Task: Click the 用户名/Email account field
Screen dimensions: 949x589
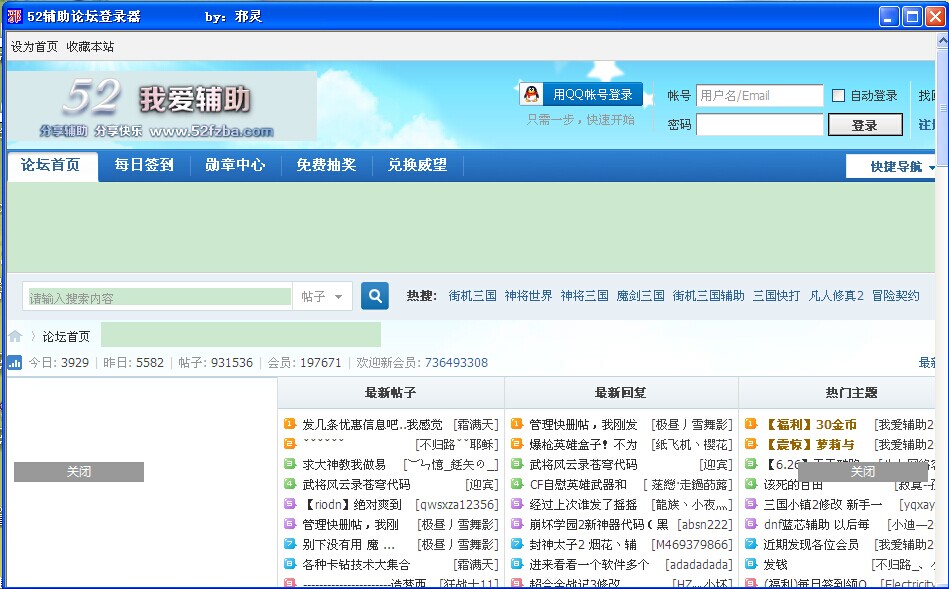Action: tap(760, 96)
